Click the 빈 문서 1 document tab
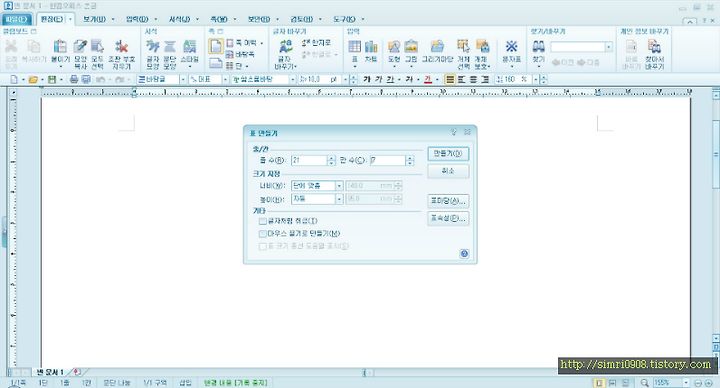720x388 pixels. 51,372
